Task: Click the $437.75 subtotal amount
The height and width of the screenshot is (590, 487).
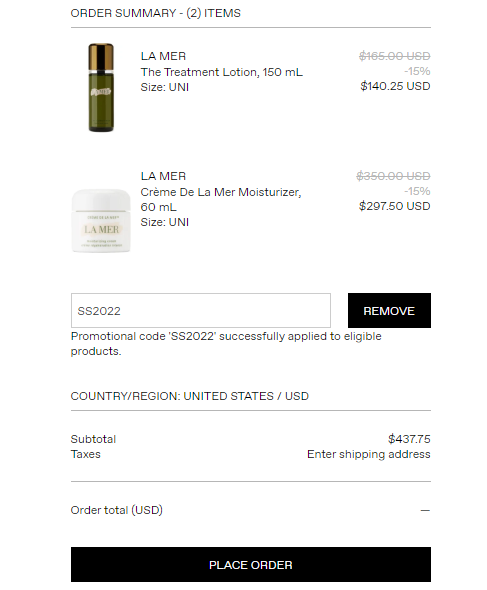Action: coord(409,439)
